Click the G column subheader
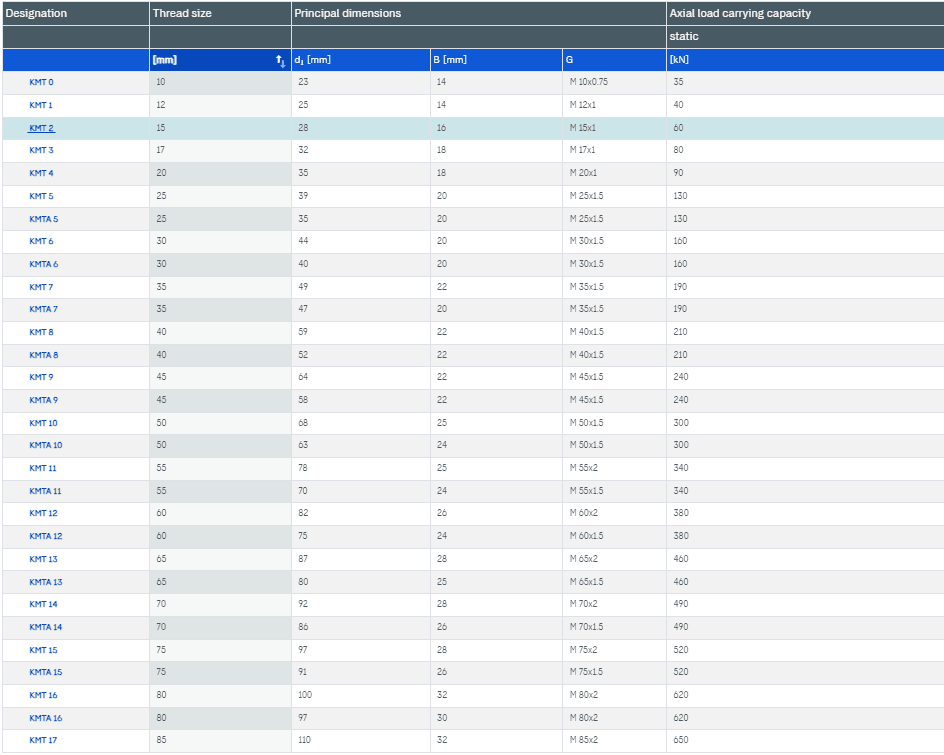The image size is (944, 755). pos(569,60)
